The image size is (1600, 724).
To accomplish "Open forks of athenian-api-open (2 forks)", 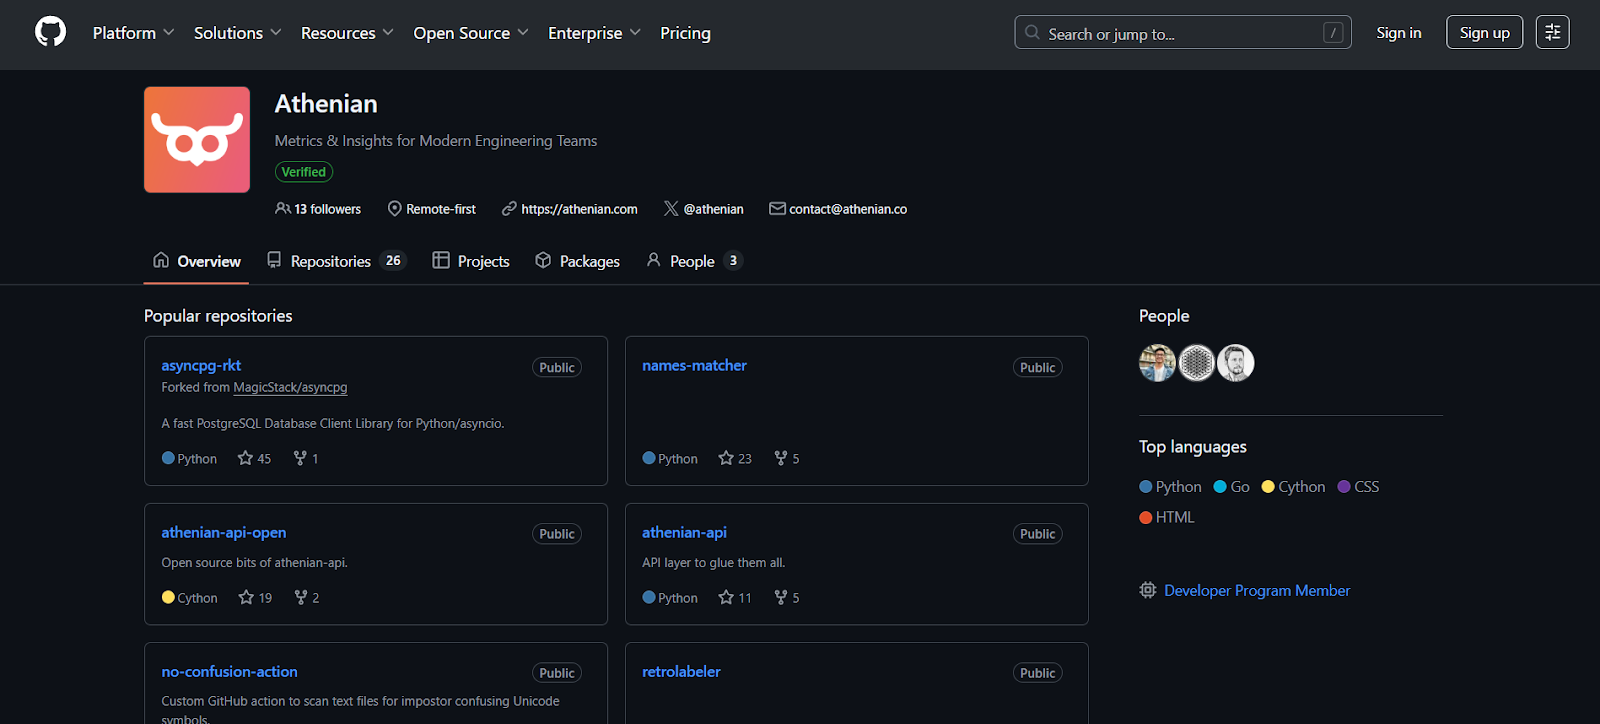I will [x=306, y=597].
